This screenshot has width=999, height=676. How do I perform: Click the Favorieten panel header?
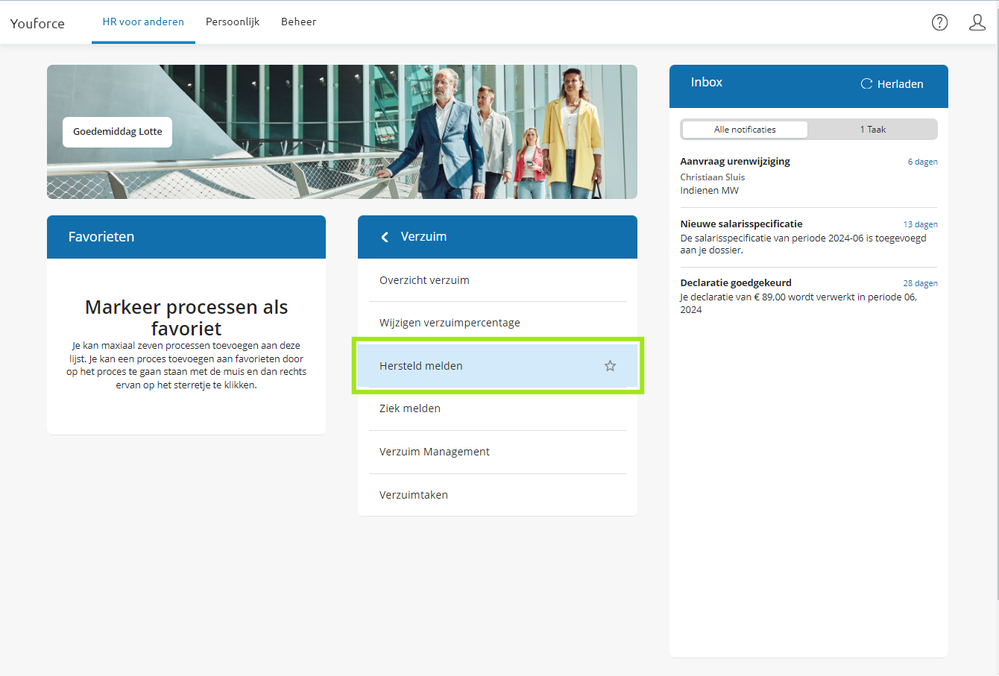point(186,237)
